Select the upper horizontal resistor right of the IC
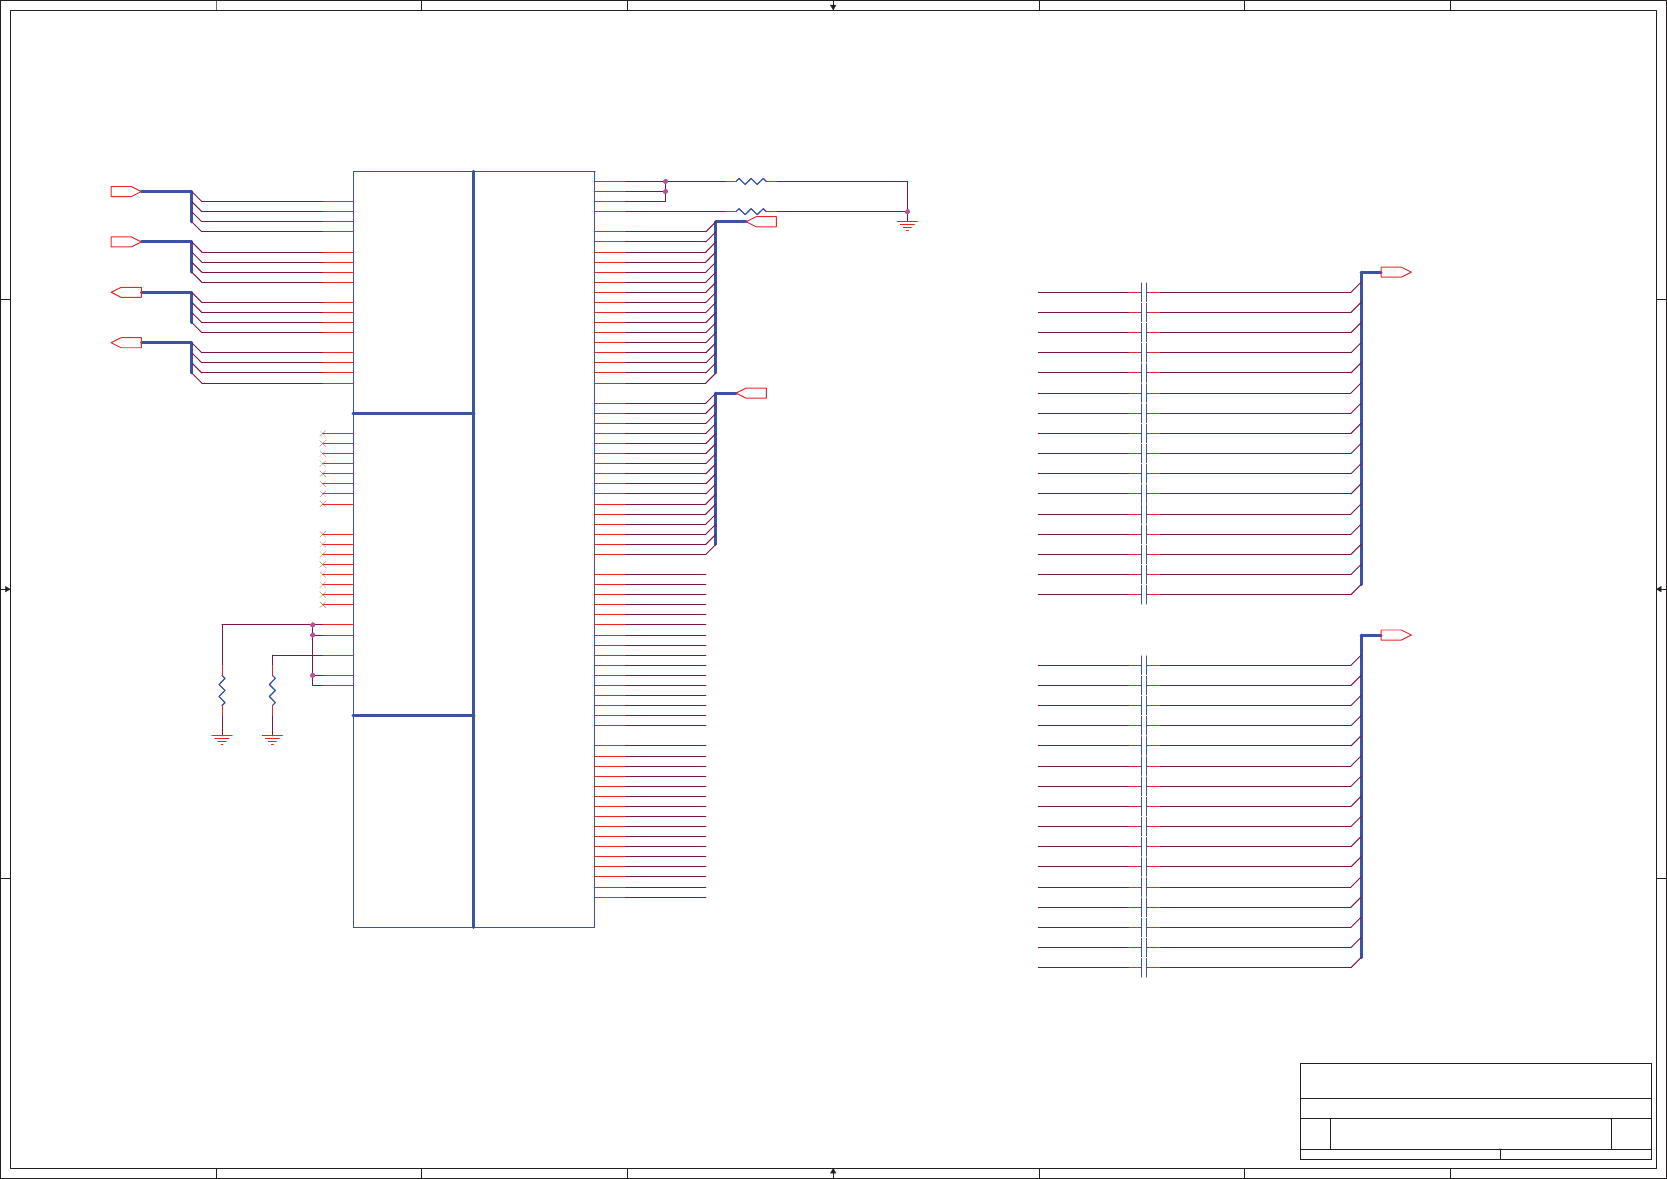The height and width of the screenshot is (1179, 1667). pos(751,181)
